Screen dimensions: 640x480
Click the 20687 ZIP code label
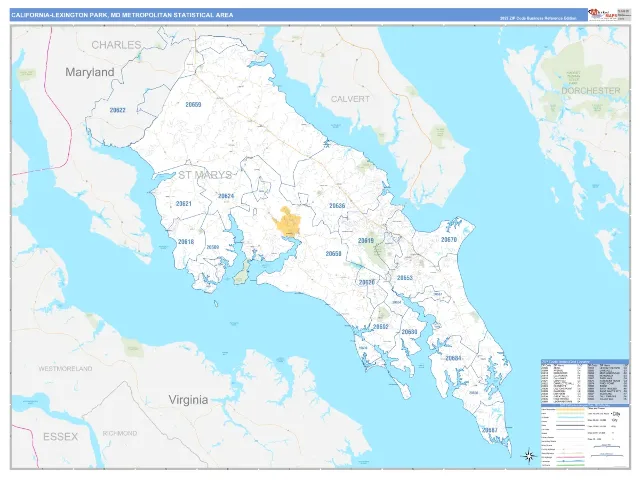tap(489, 430)
